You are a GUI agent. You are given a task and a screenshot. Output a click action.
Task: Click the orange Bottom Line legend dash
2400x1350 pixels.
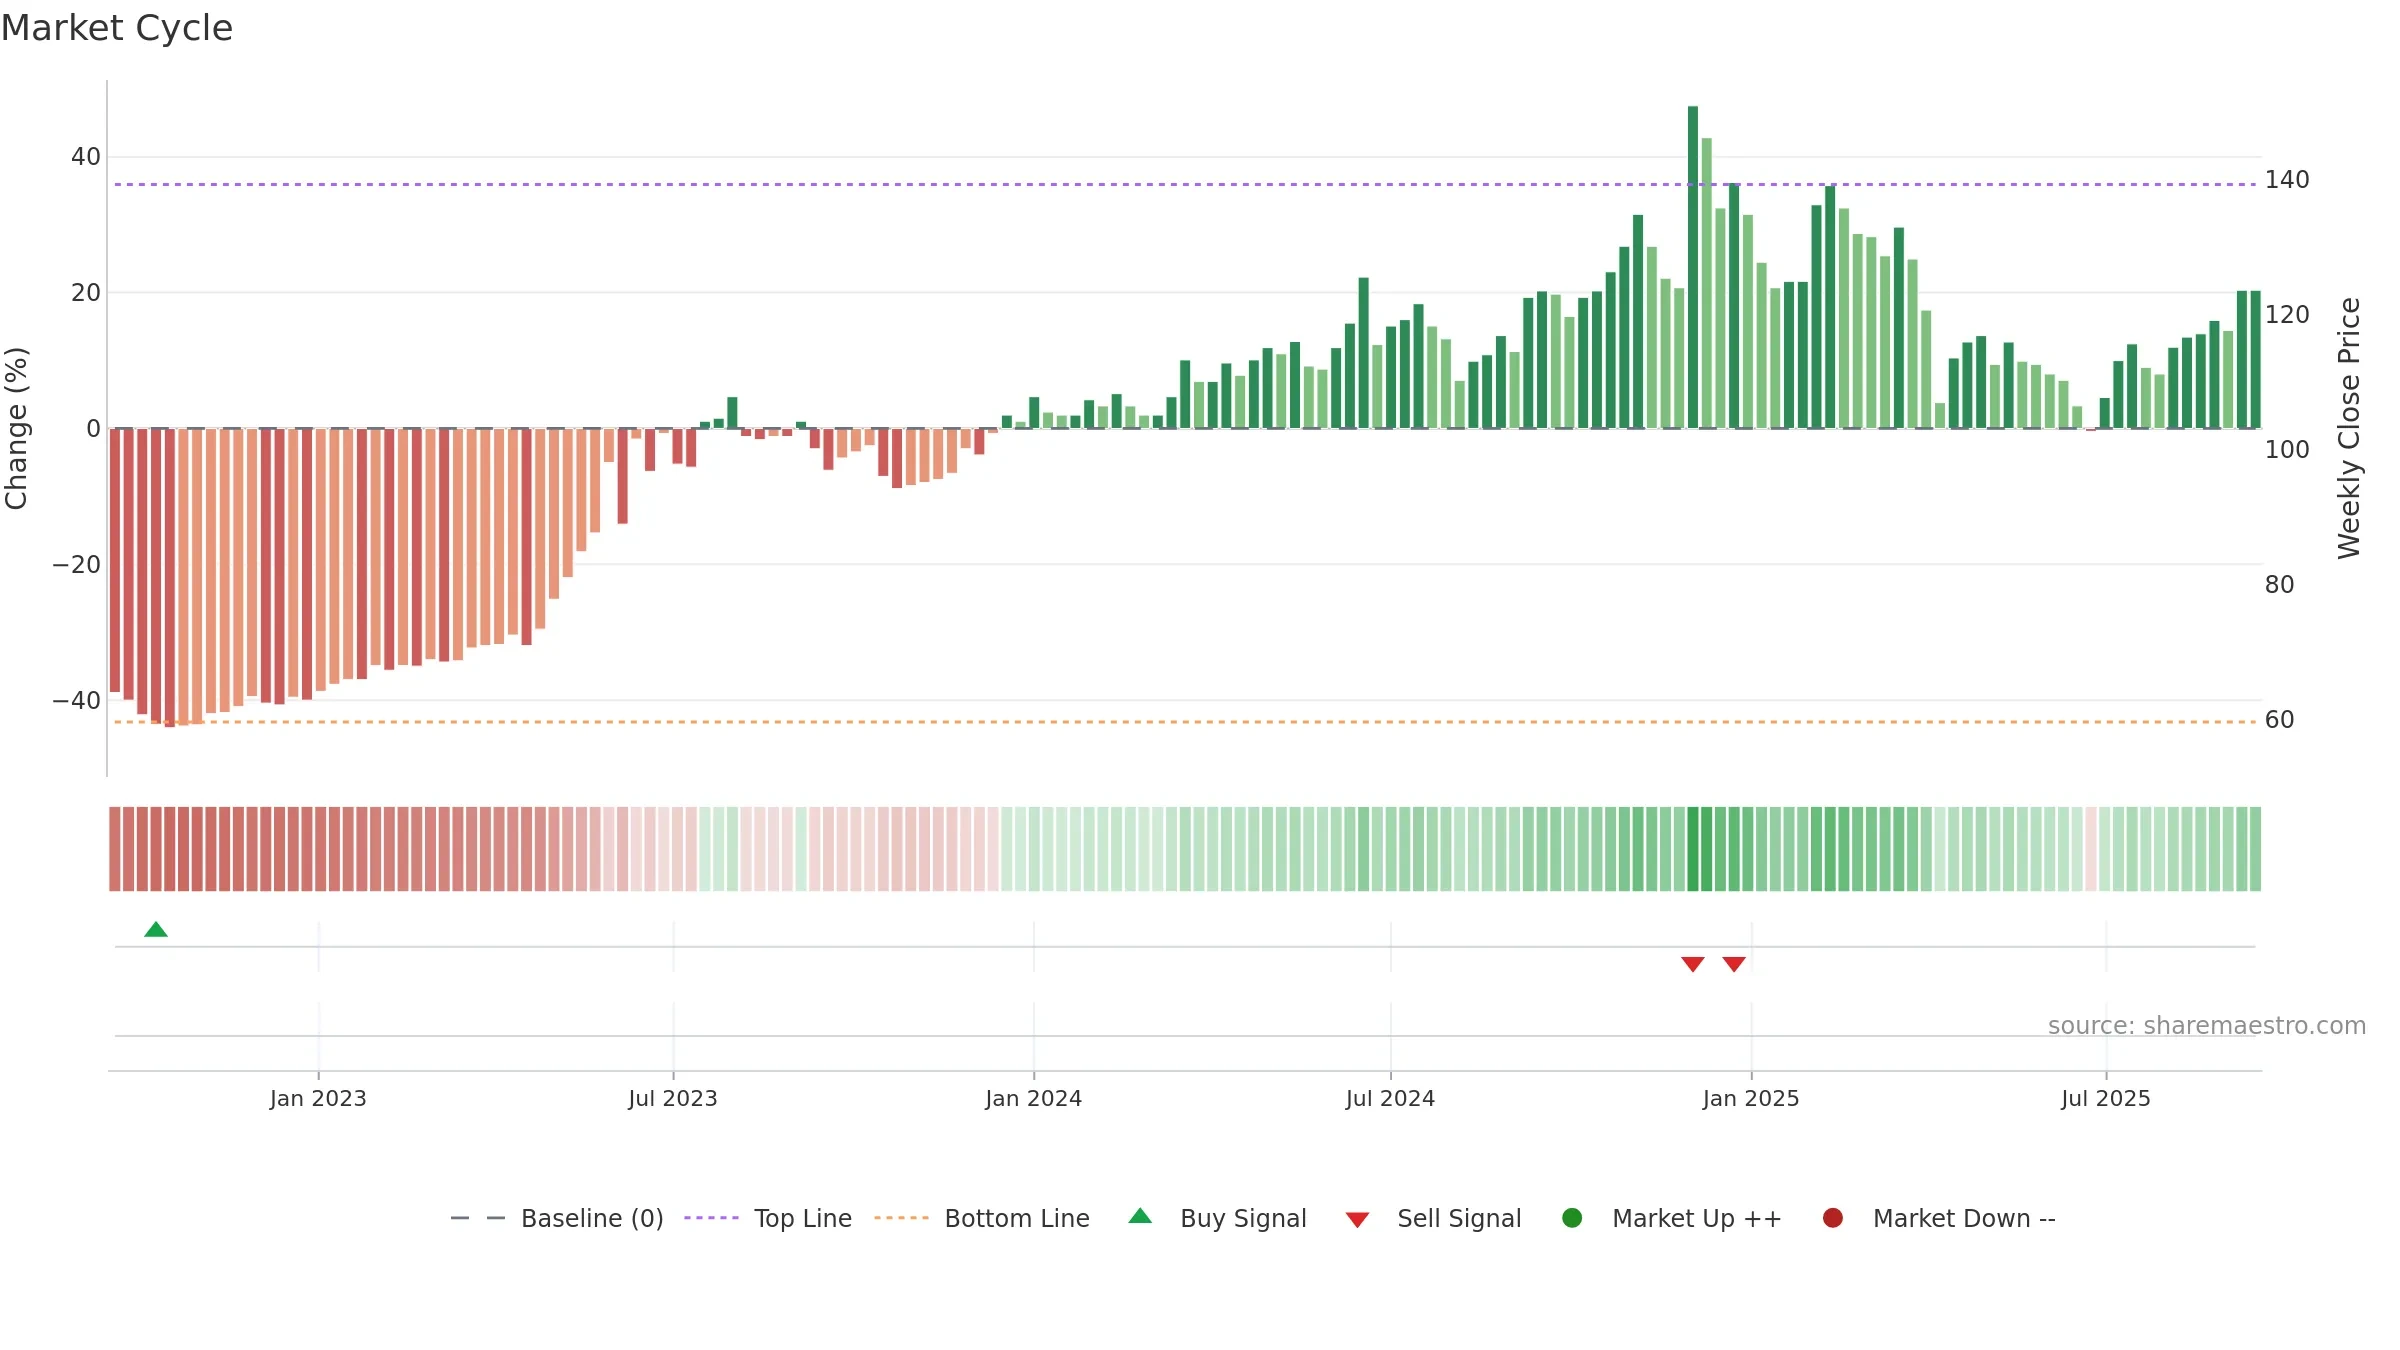[901, 1218]
